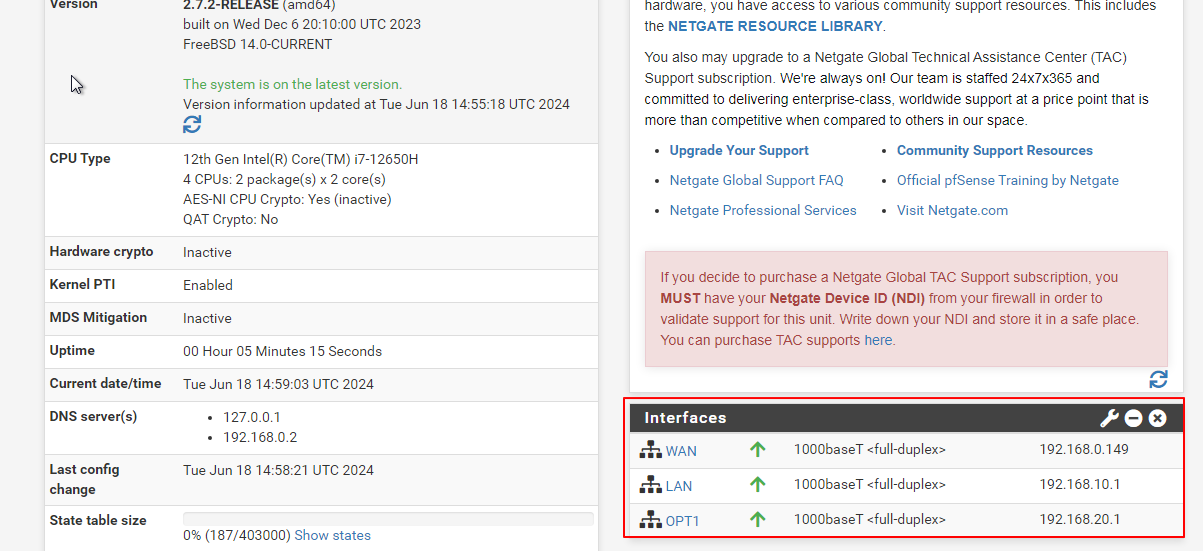The height and width of the screenshot is (551, 1203).
Task: Click the Kernel PTI Enabled value
Action: [x=208, y=285]
